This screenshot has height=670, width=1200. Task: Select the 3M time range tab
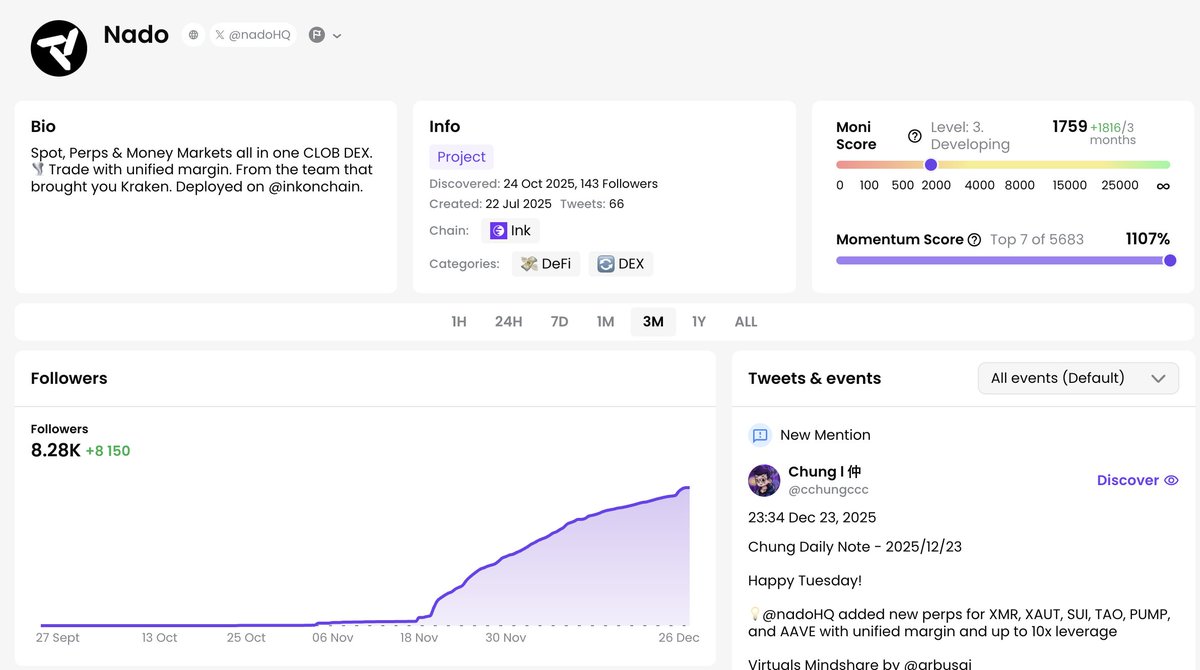653,322
